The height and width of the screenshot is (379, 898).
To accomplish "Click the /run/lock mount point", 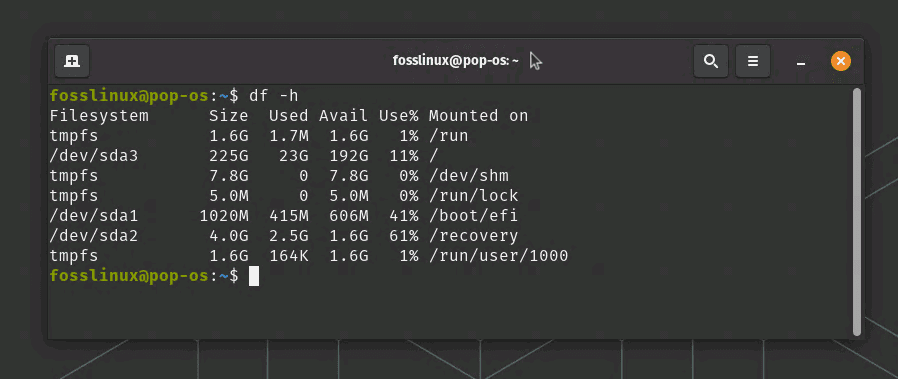I will pyautogui.click(x=474, y=196).
